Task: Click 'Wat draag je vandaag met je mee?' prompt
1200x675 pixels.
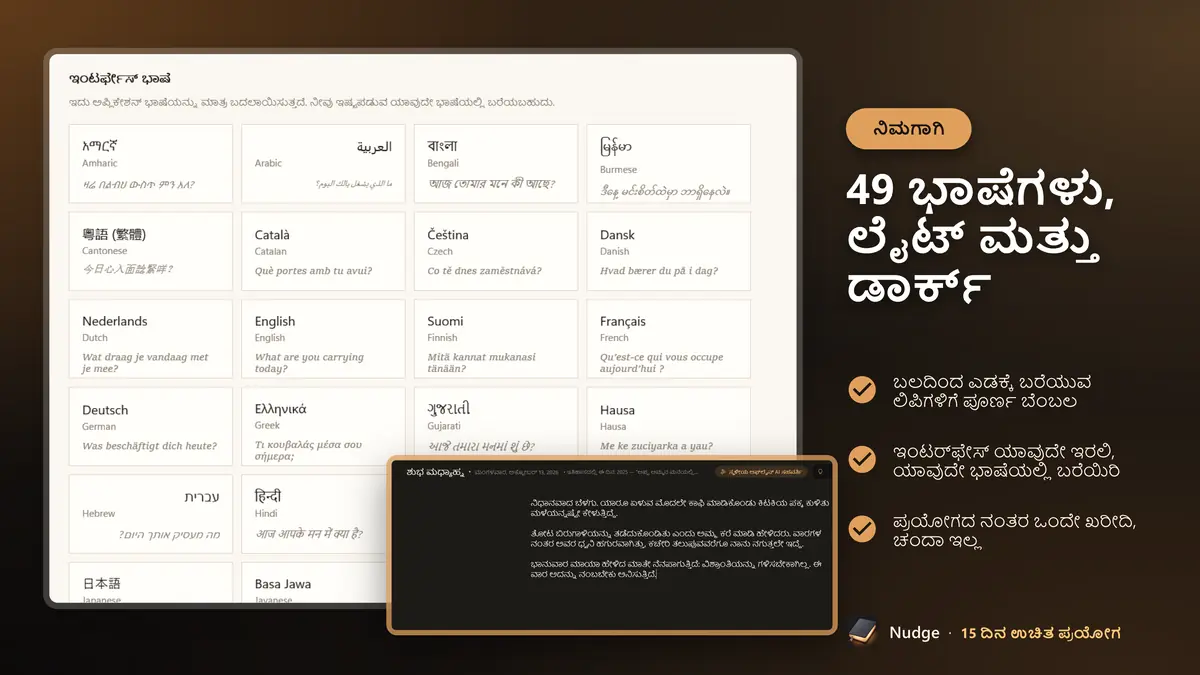Action: [x=145, y=363]
